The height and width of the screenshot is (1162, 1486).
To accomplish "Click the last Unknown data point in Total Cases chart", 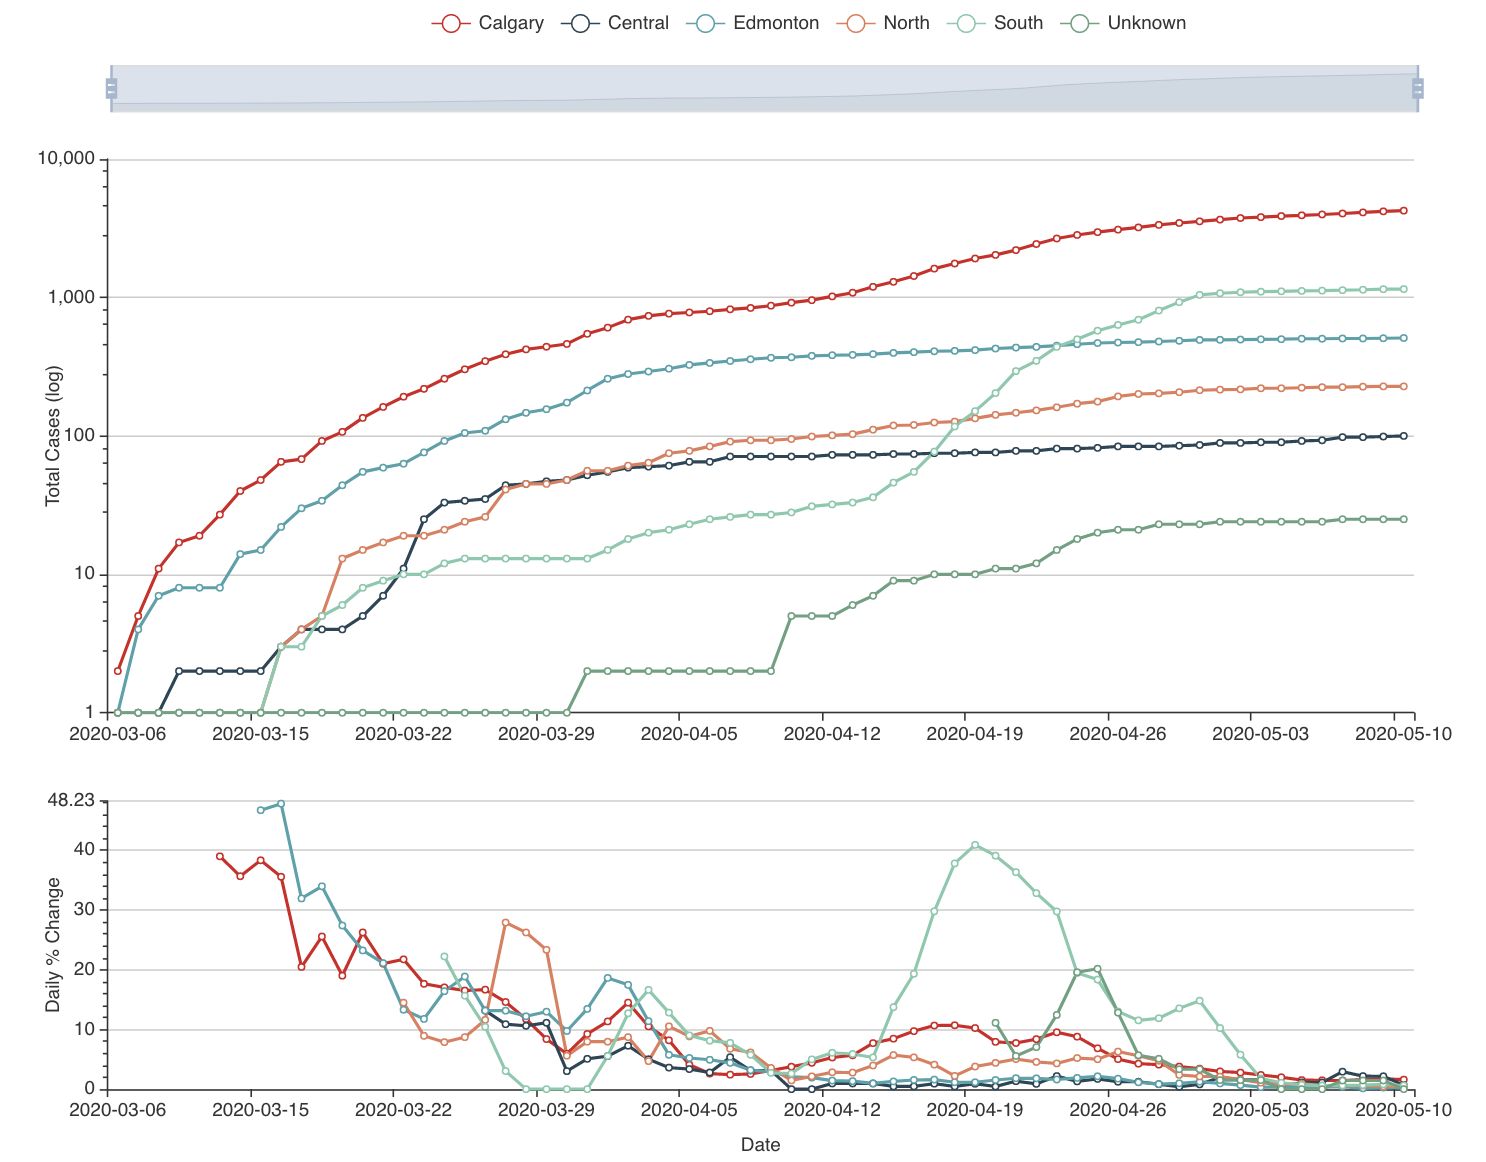I will tap(1404, 519).
